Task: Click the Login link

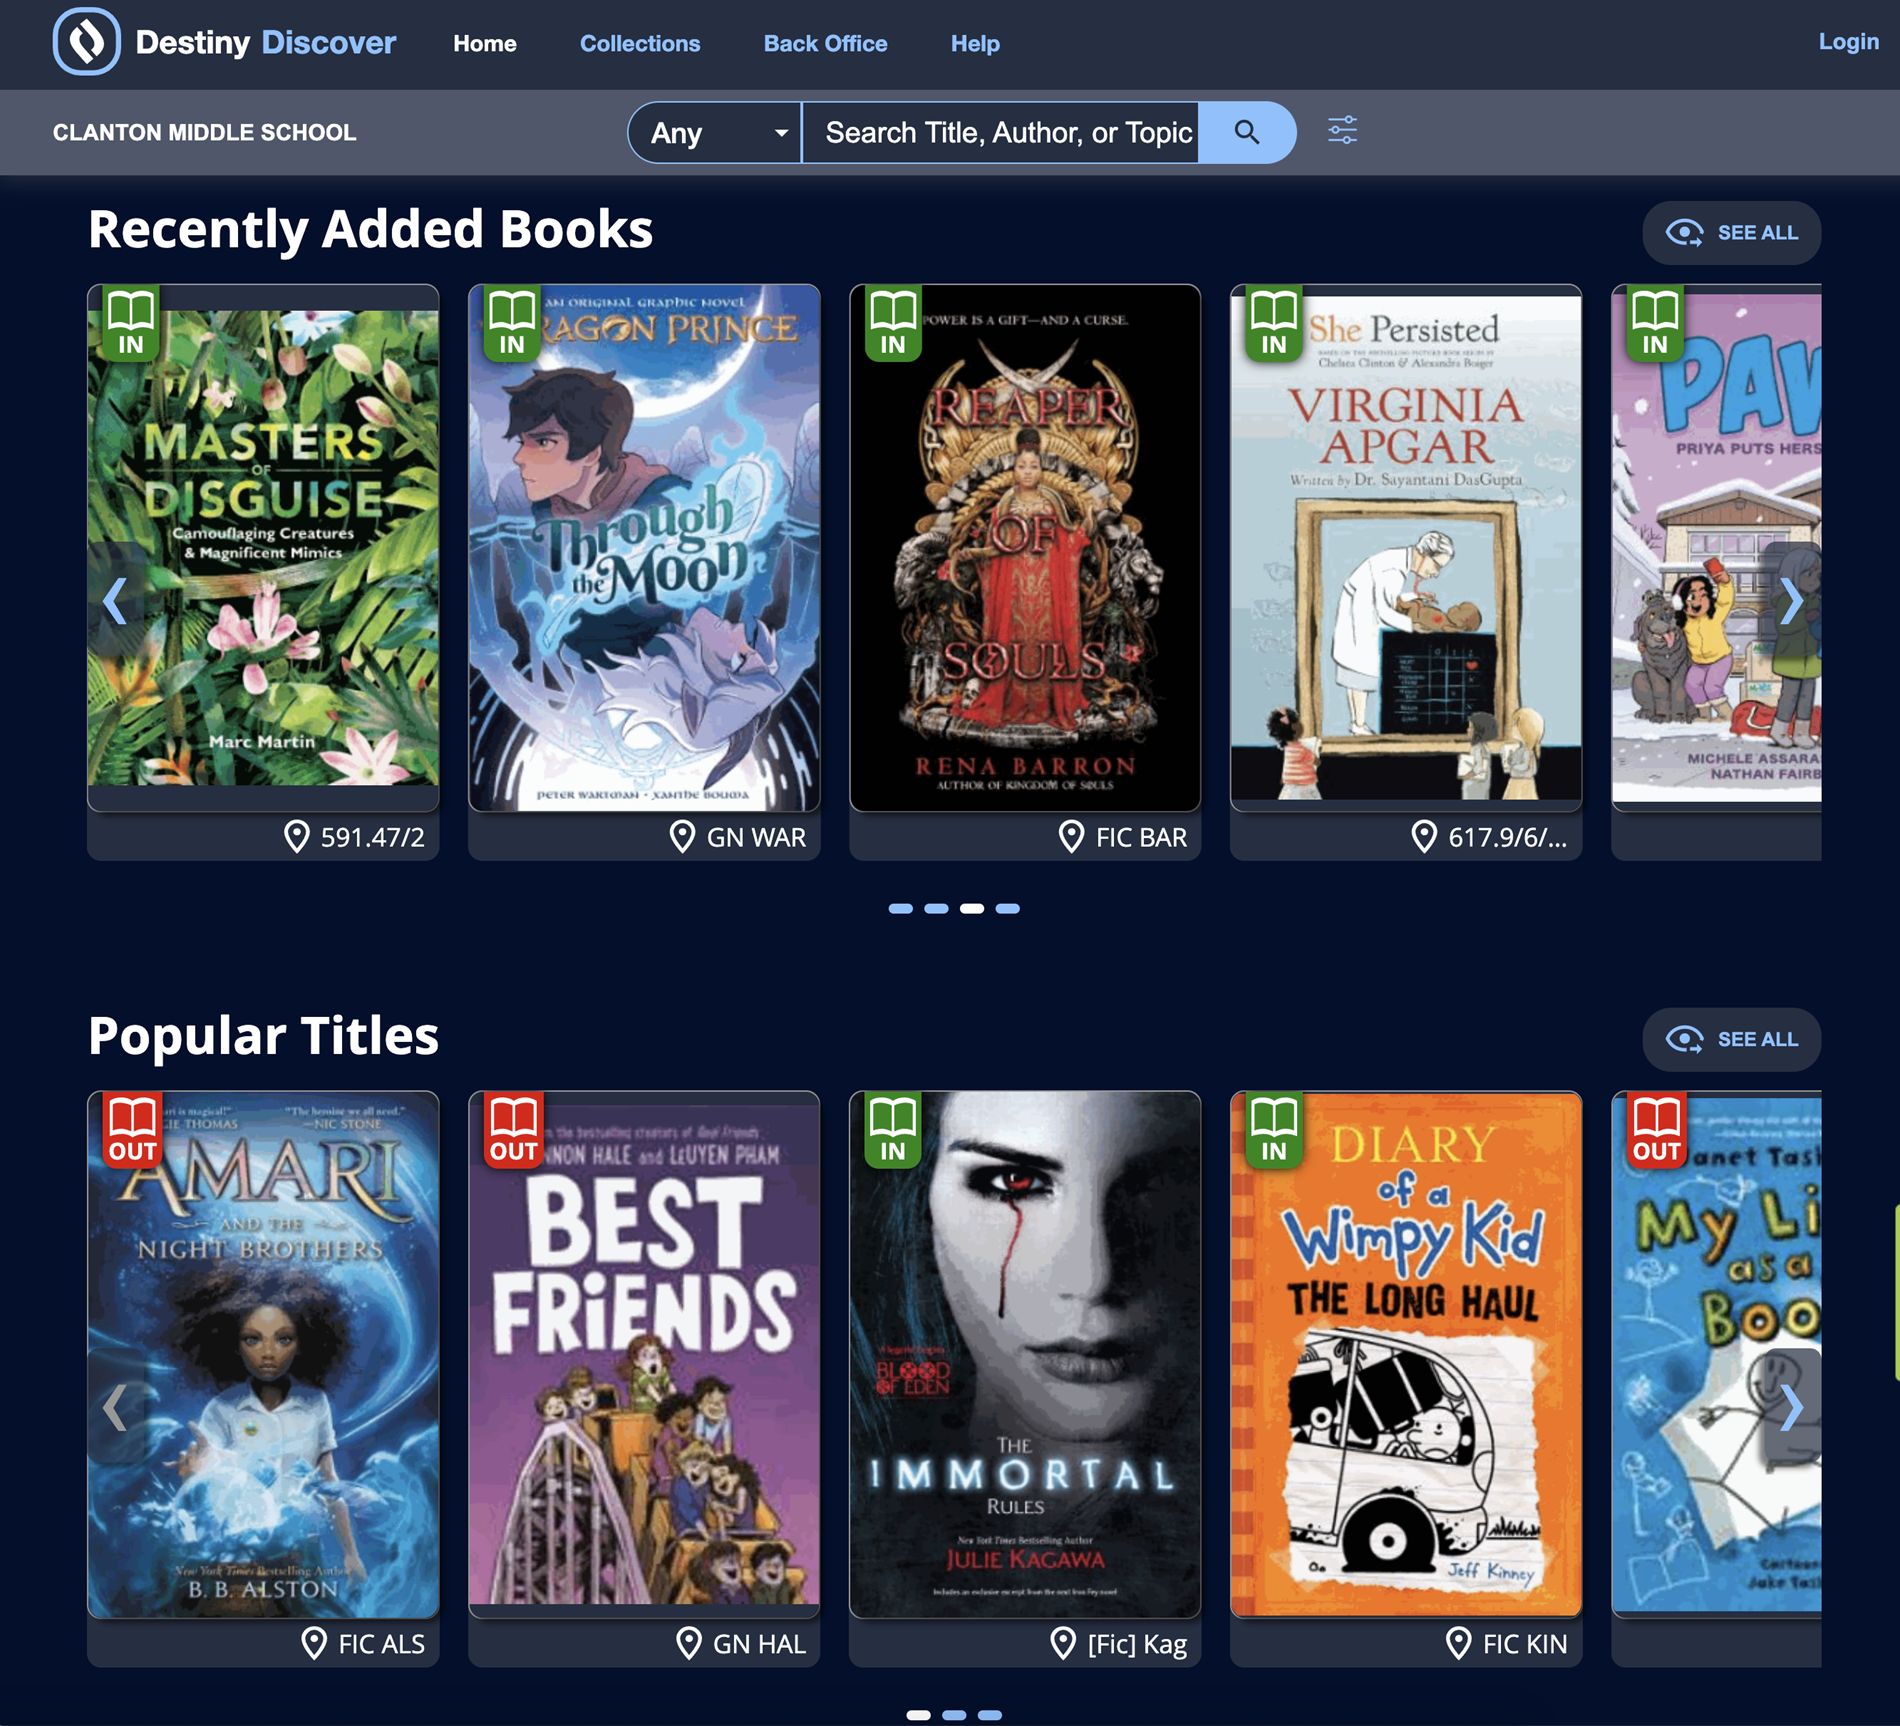Action: pos(1847,41)
